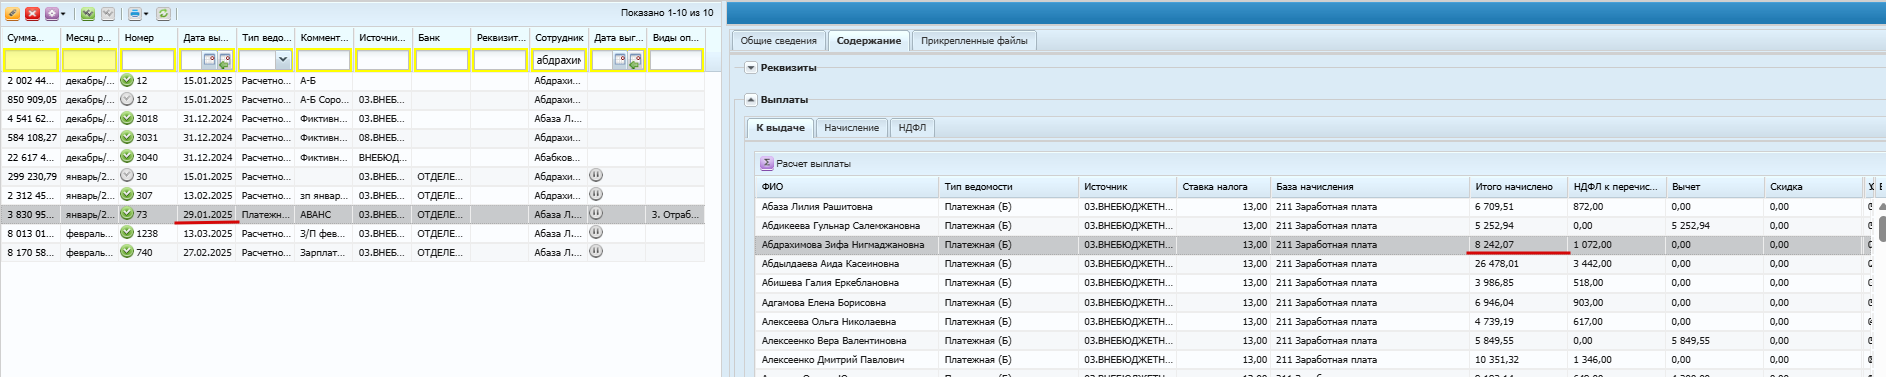
Task: Click the purple gear actions icon
Action: coord(51,13)
